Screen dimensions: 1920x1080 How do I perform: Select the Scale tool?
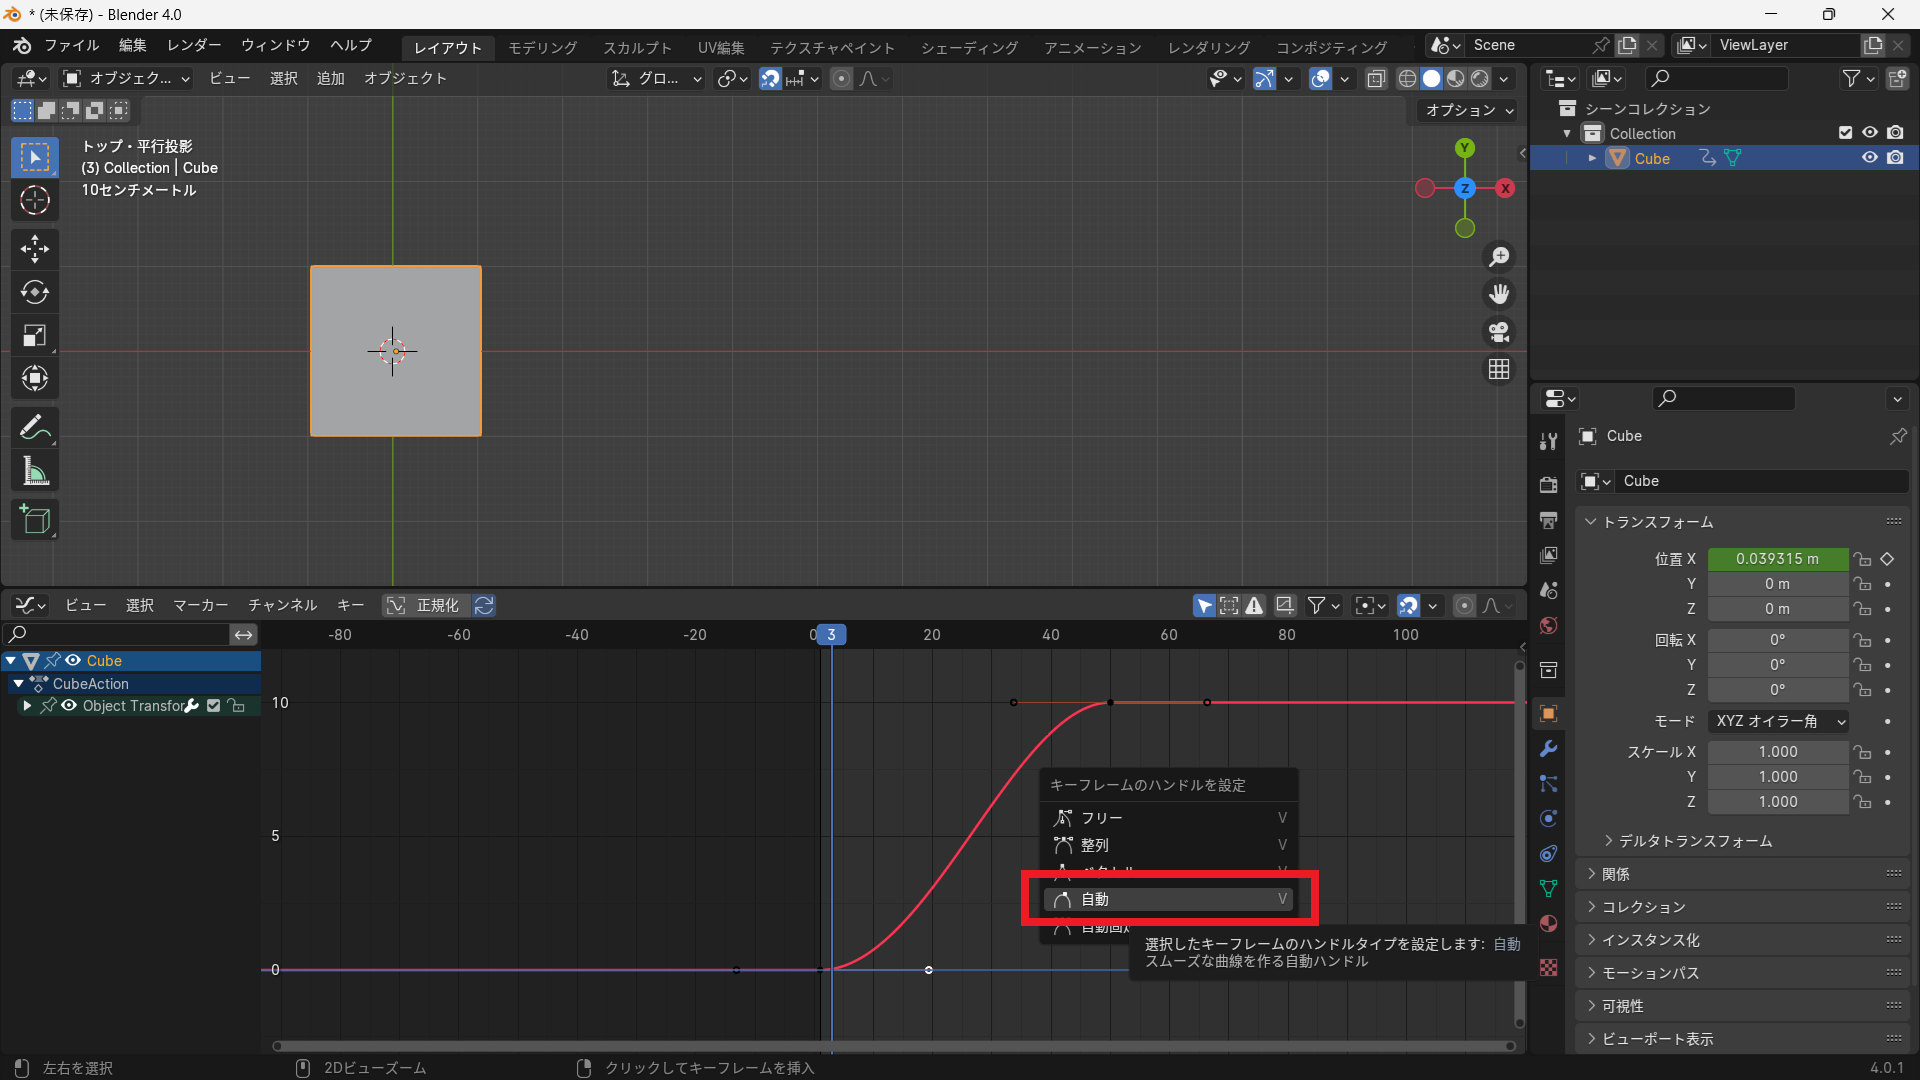35,336
